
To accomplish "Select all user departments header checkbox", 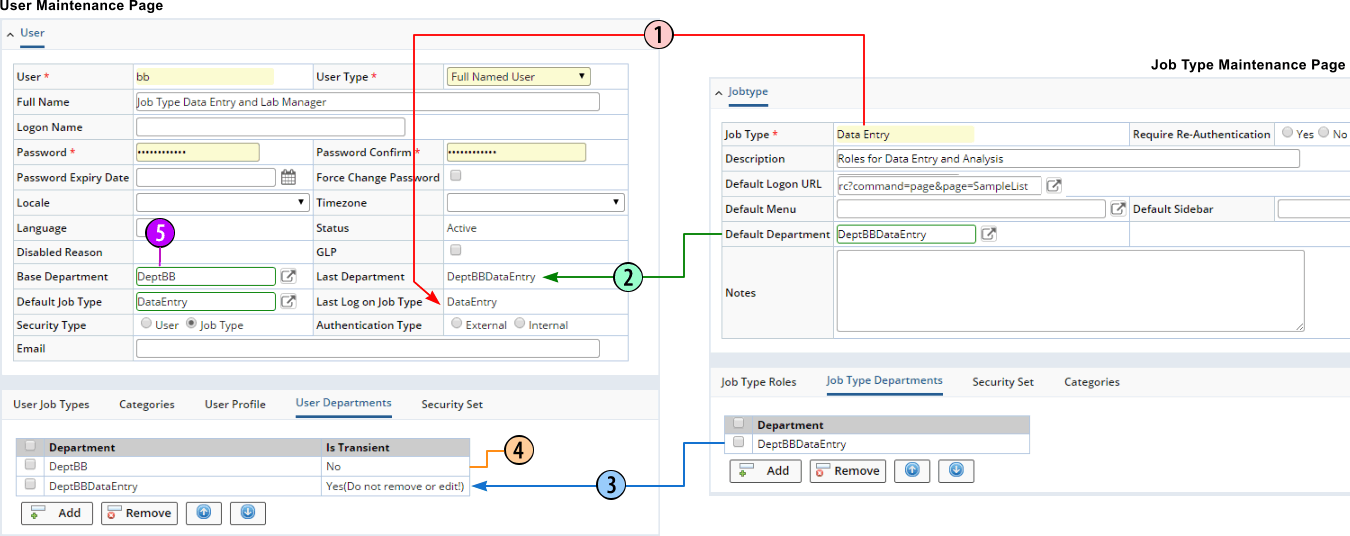I will tap(30, 446).
